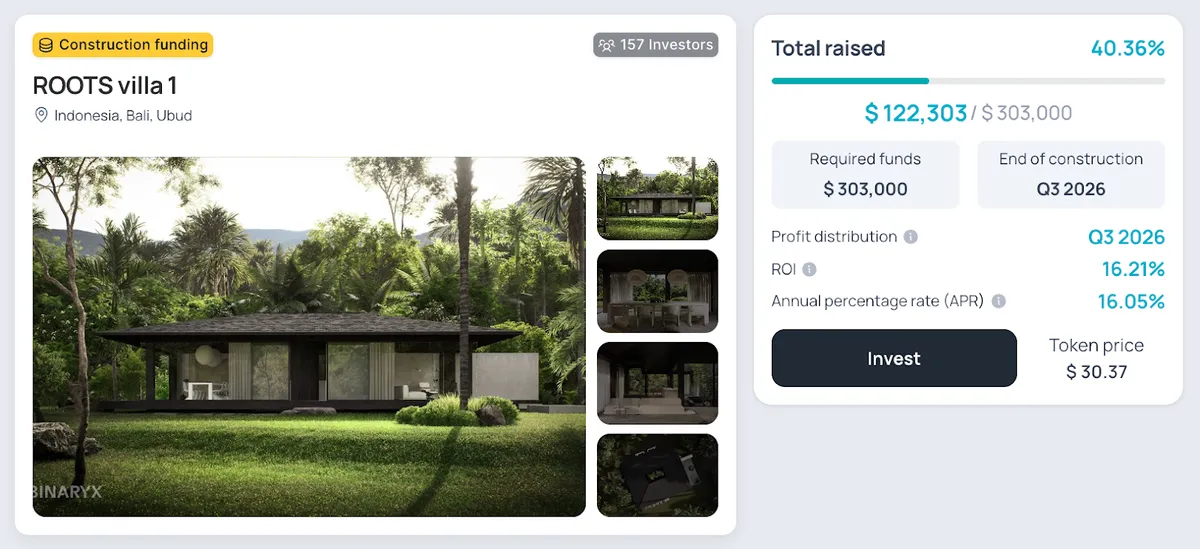Screen dimensions: 1200x549
Task: Click the location pin icon
Action: tap(41, 115)
